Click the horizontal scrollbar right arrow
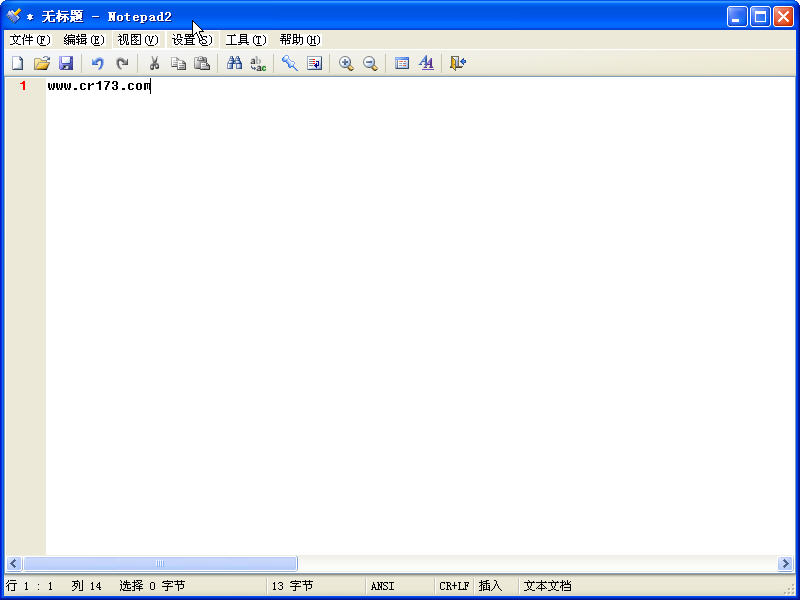 click(x=785, y=563)
